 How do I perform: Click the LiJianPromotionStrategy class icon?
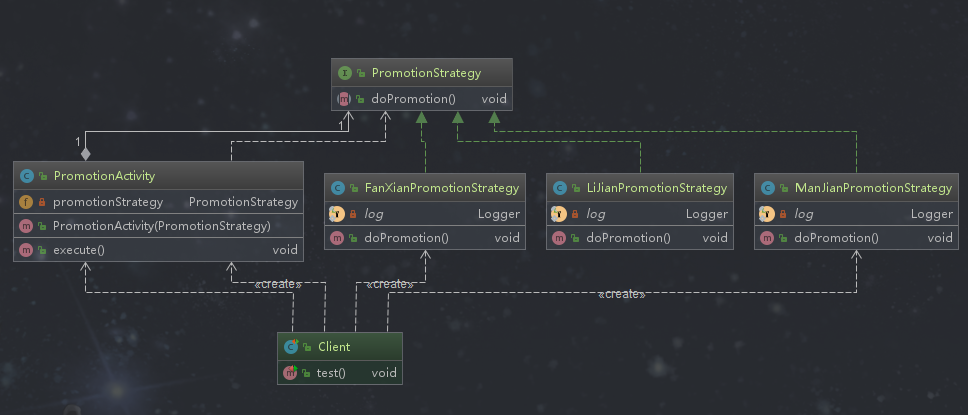[x=560, y=188]
